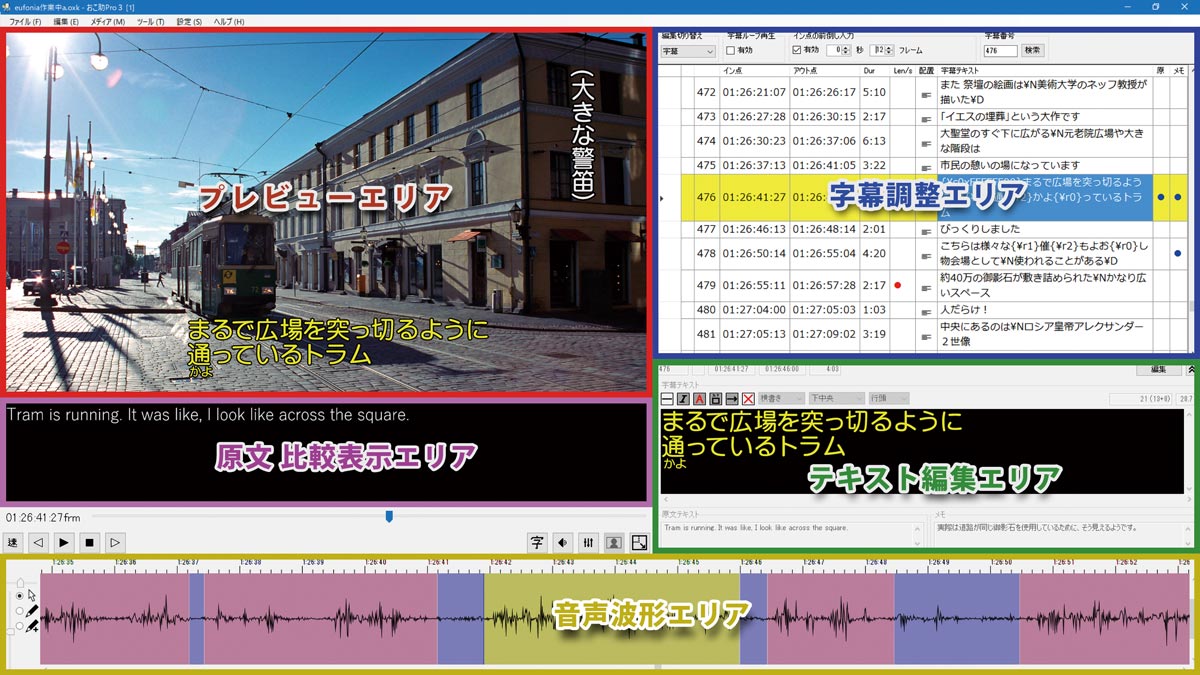This screenshot has height=675, width=1200.
Task: Clear subtitle text with the X icon
Action: [x=749, y=399]
